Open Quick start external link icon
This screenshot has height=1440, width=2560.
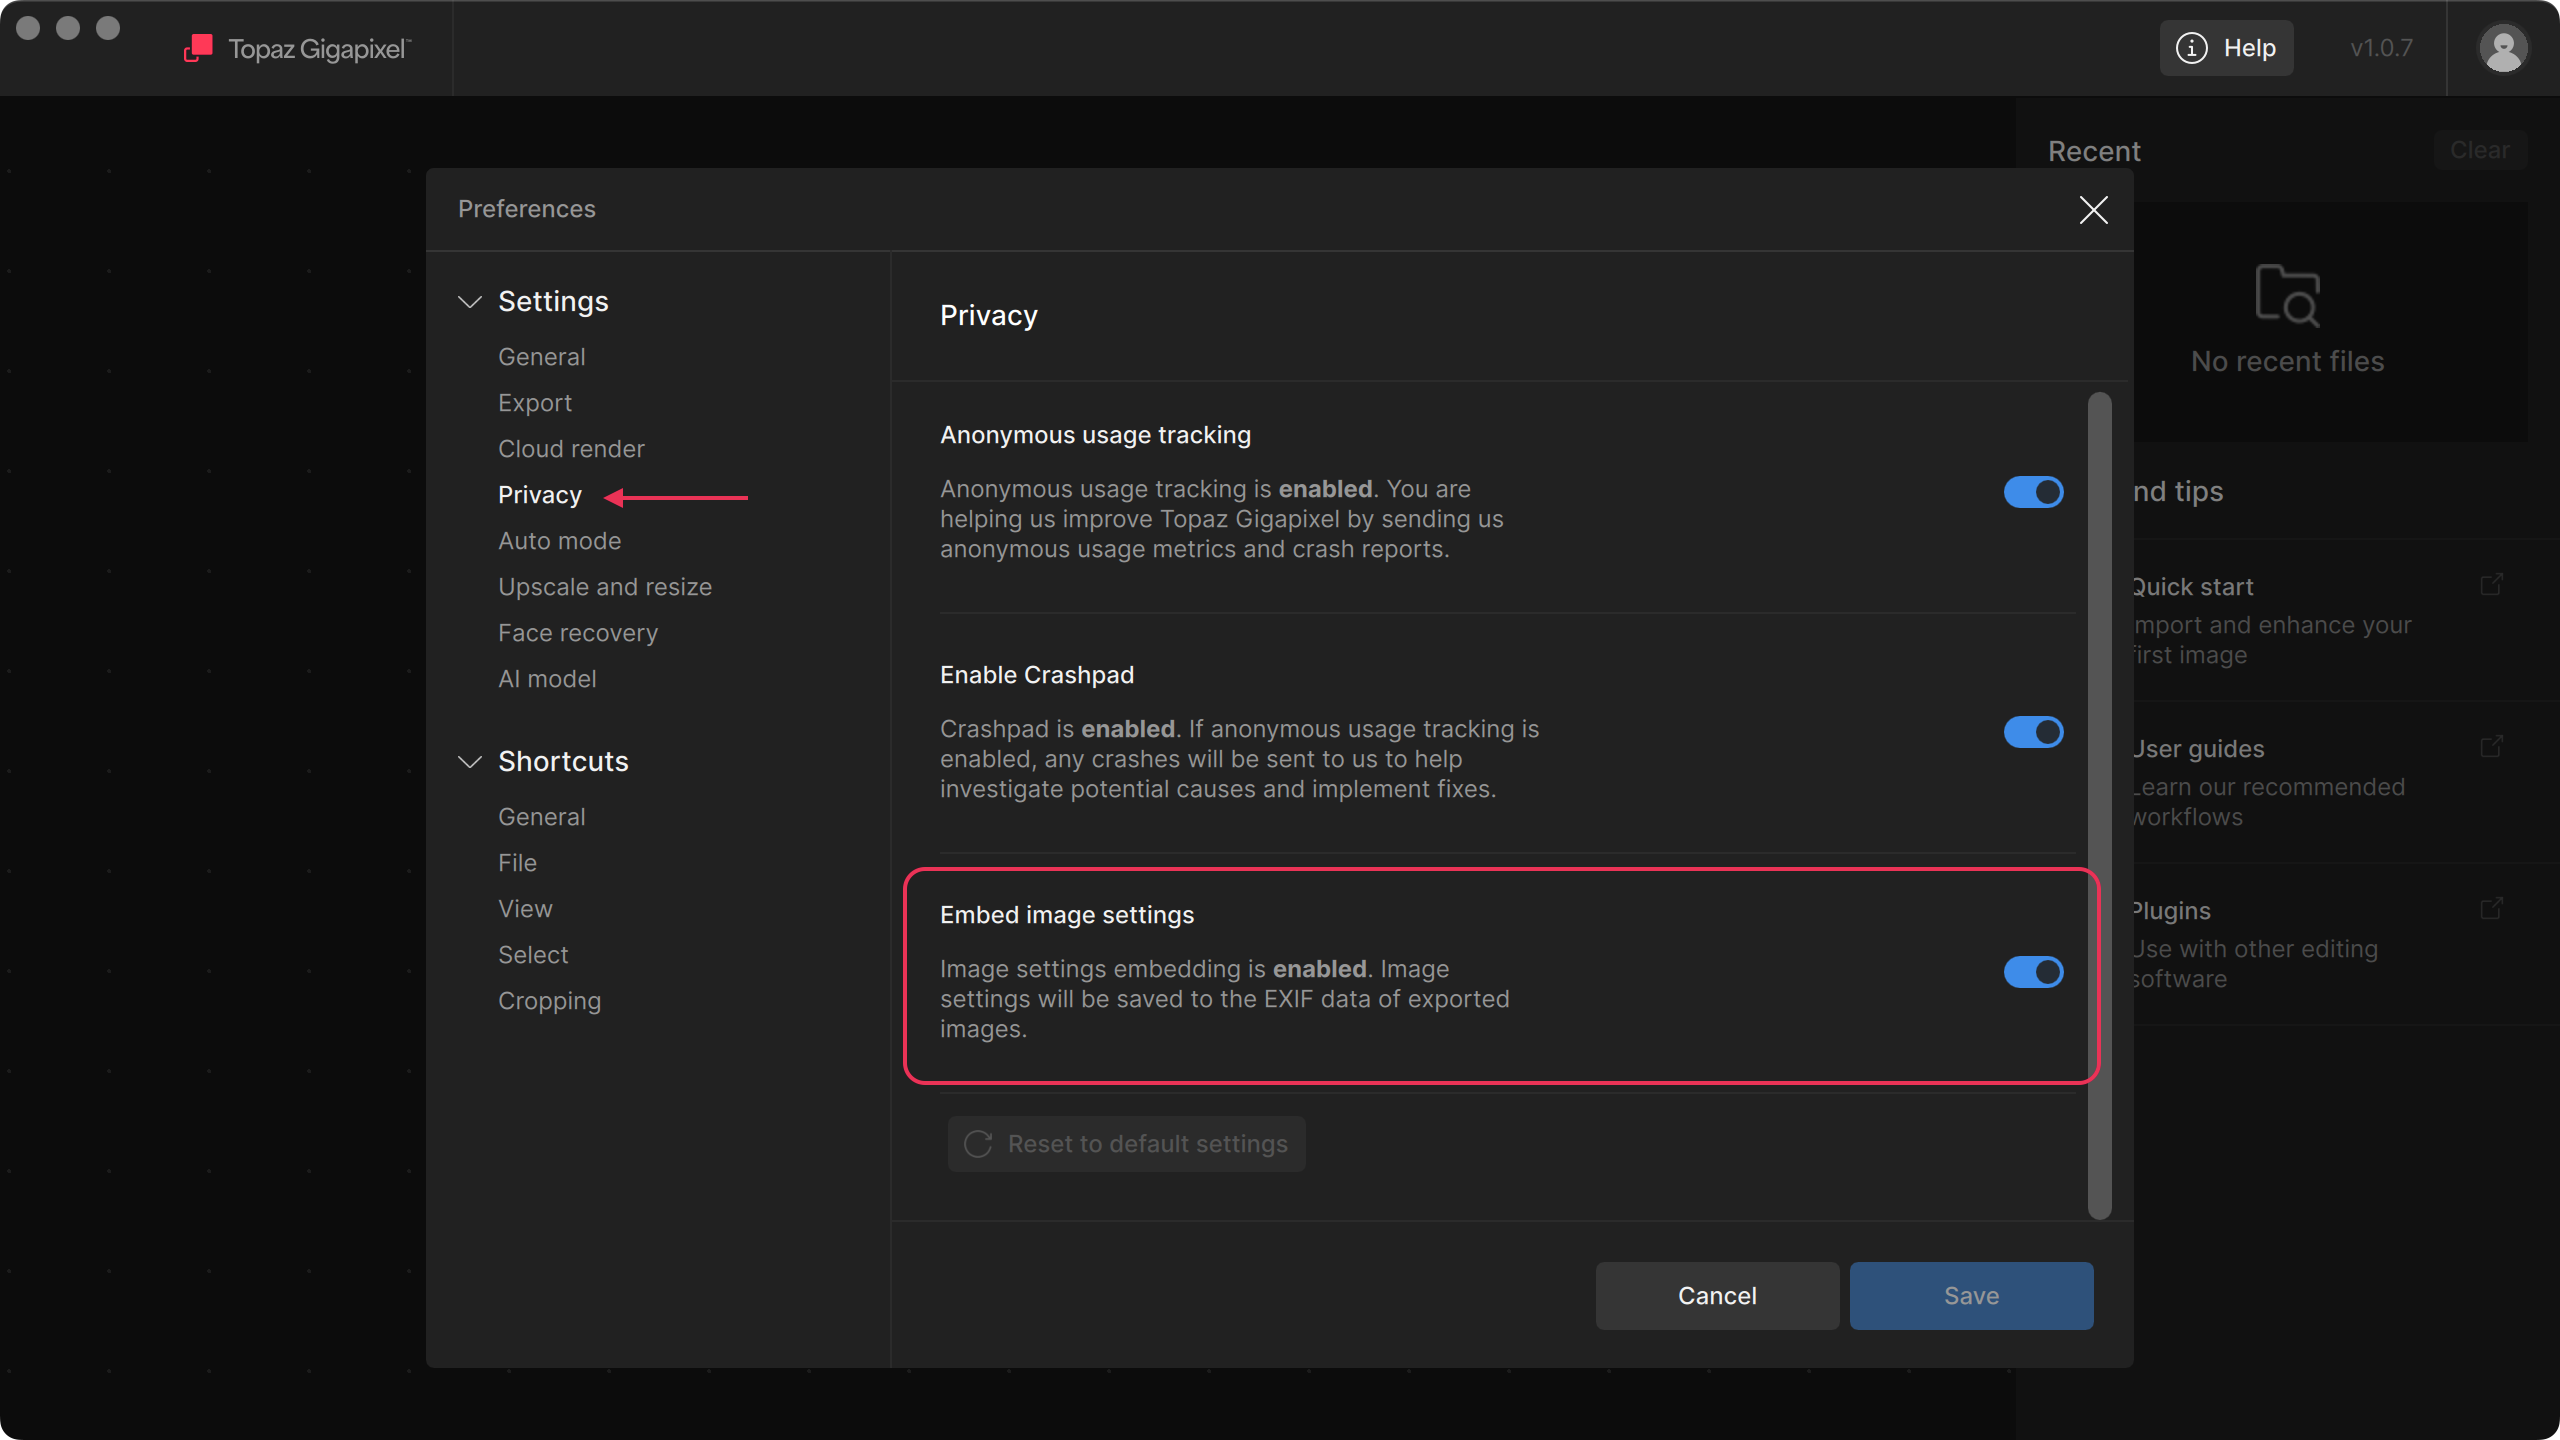click(2491, 585)
